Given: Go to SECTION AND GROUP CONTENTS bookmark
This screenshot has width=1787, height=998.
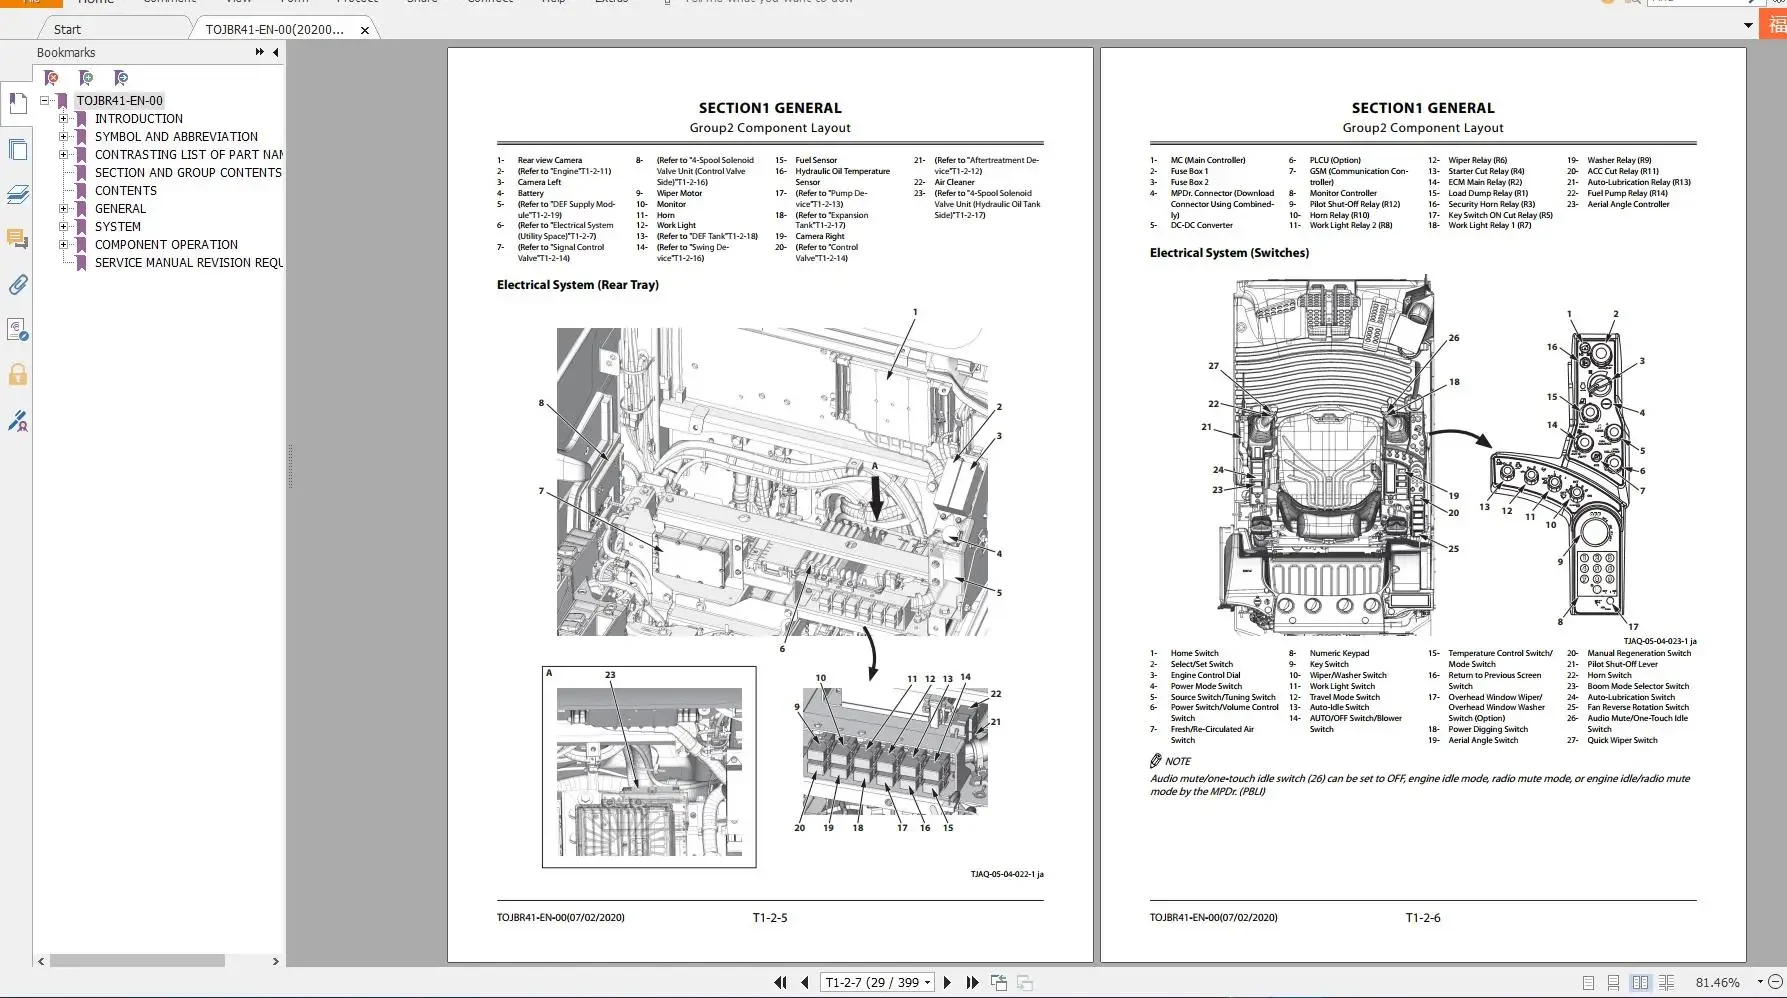Looking at the screenshot, I should pos(188,173).
